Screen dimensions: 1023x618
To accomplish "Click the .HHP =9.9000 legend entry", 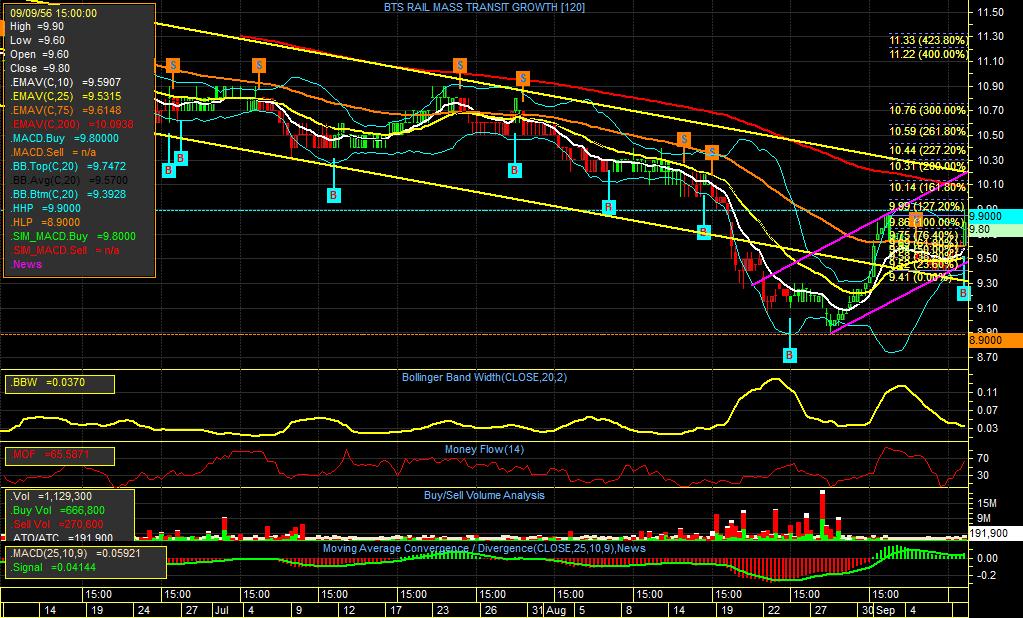I will (x=46, y=208).
